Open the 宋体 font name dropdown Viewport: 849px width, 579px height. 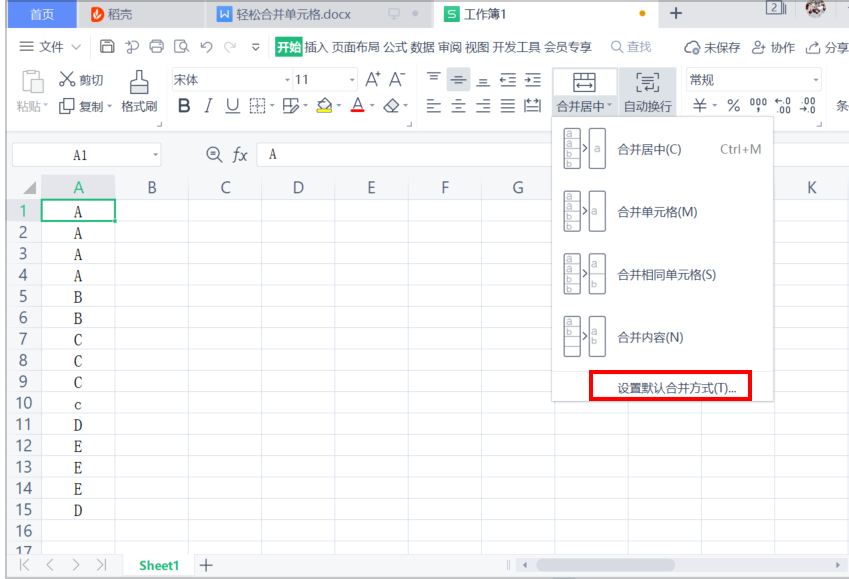click(288, 80)
